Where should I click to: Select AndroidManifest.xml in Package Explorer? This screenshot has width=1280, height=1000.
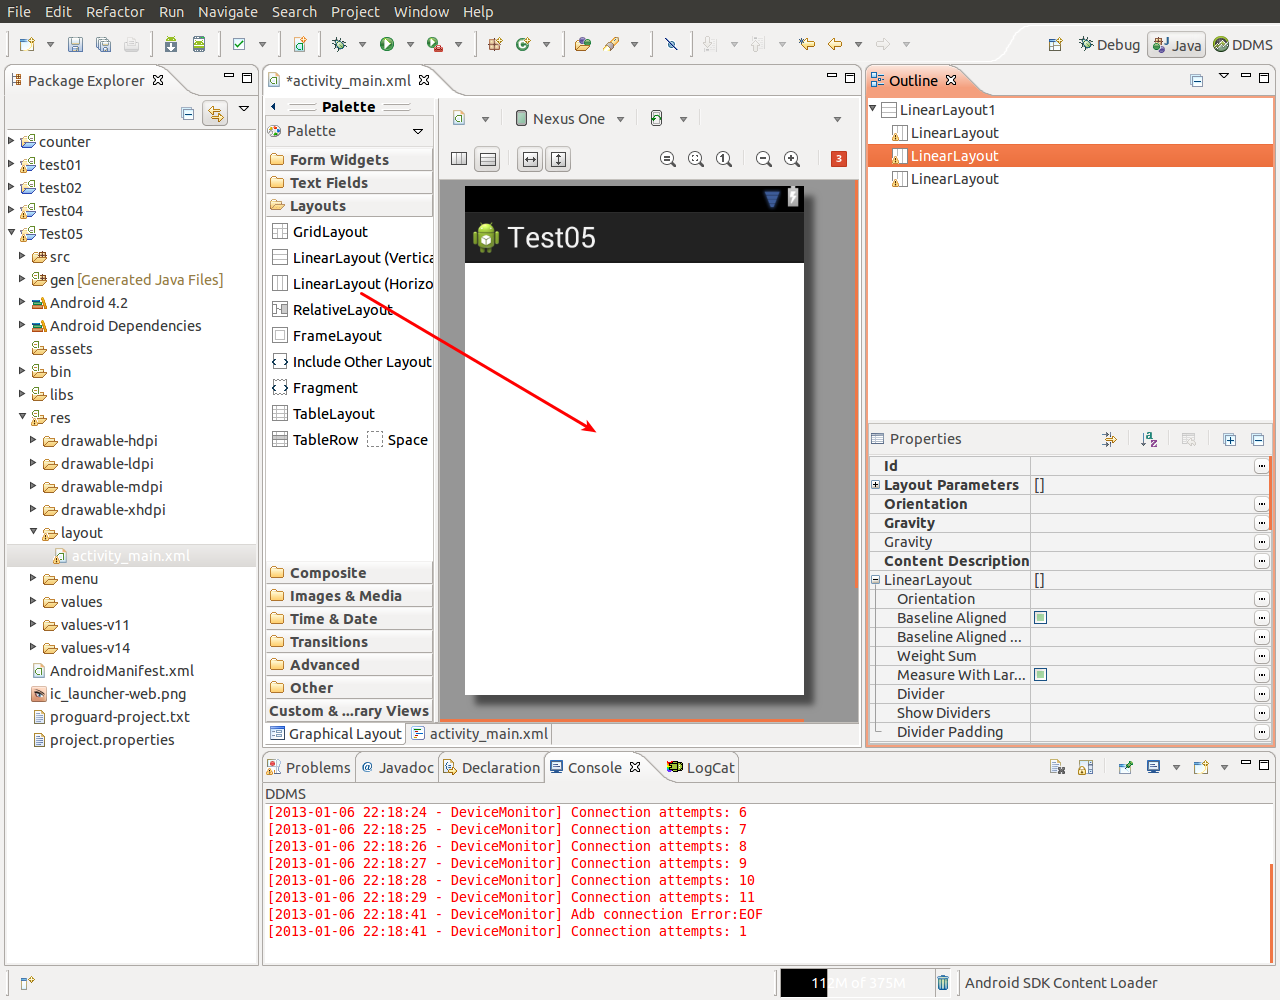[113, 671]
